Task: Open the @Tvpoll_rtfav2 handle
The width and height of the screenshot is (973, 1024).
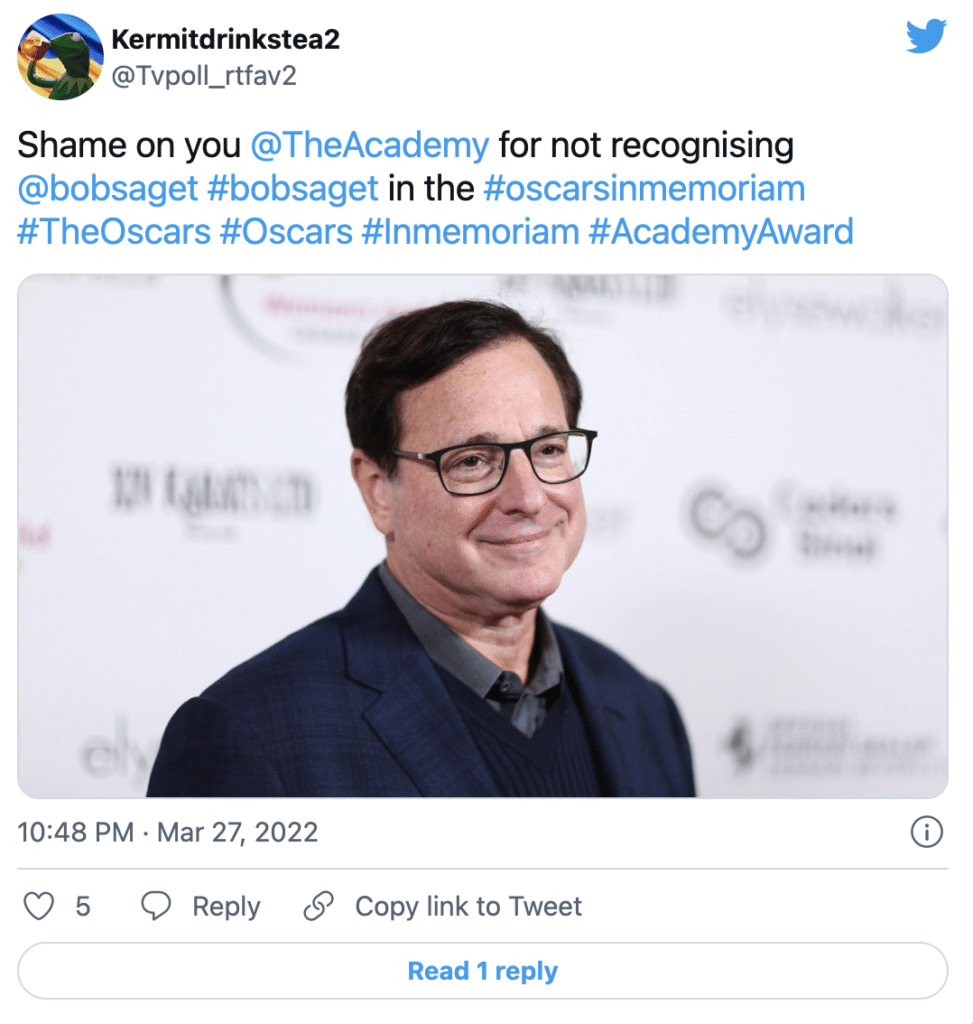Action: coord(204,76)
